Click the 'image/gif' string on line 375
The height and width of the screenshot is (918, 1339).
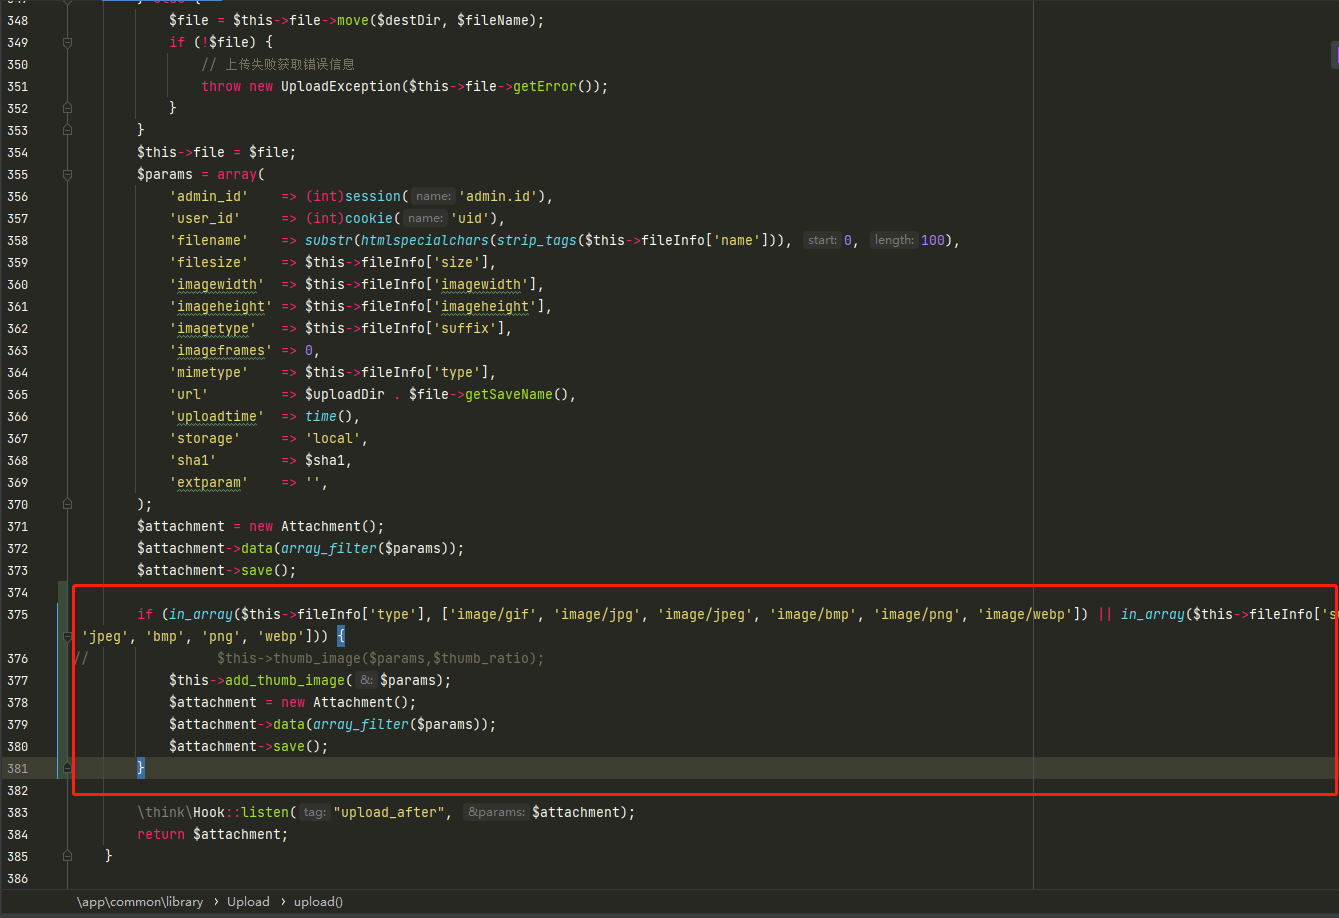(493, 614)
